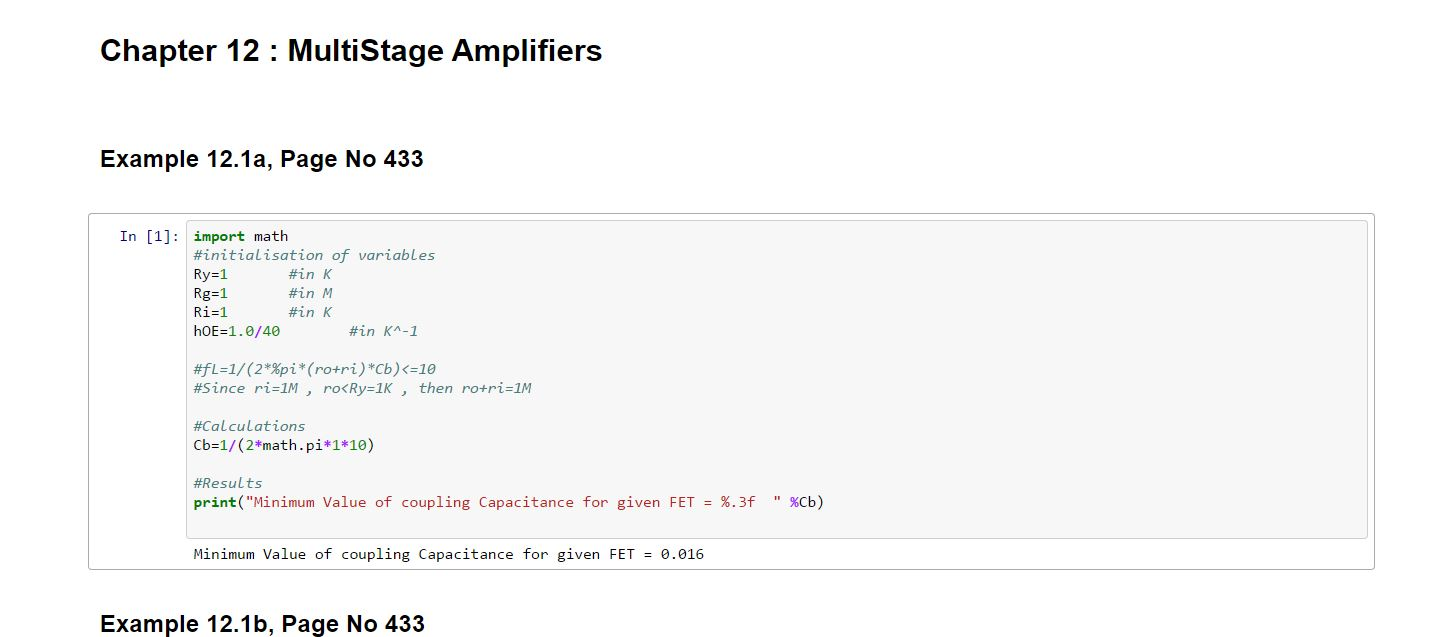Viewport: 1453px width, 637px height.
Task: Click the #fL=1/(2*%pi formula comment
Action: pyautogui.click(x=314, y=369)
